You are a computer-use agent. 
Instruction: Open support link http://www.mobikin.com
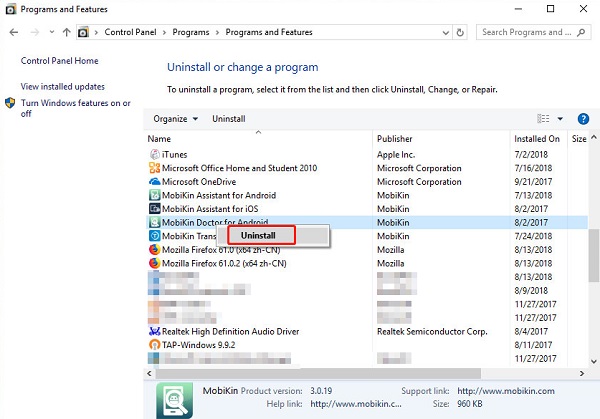(506, 391)
